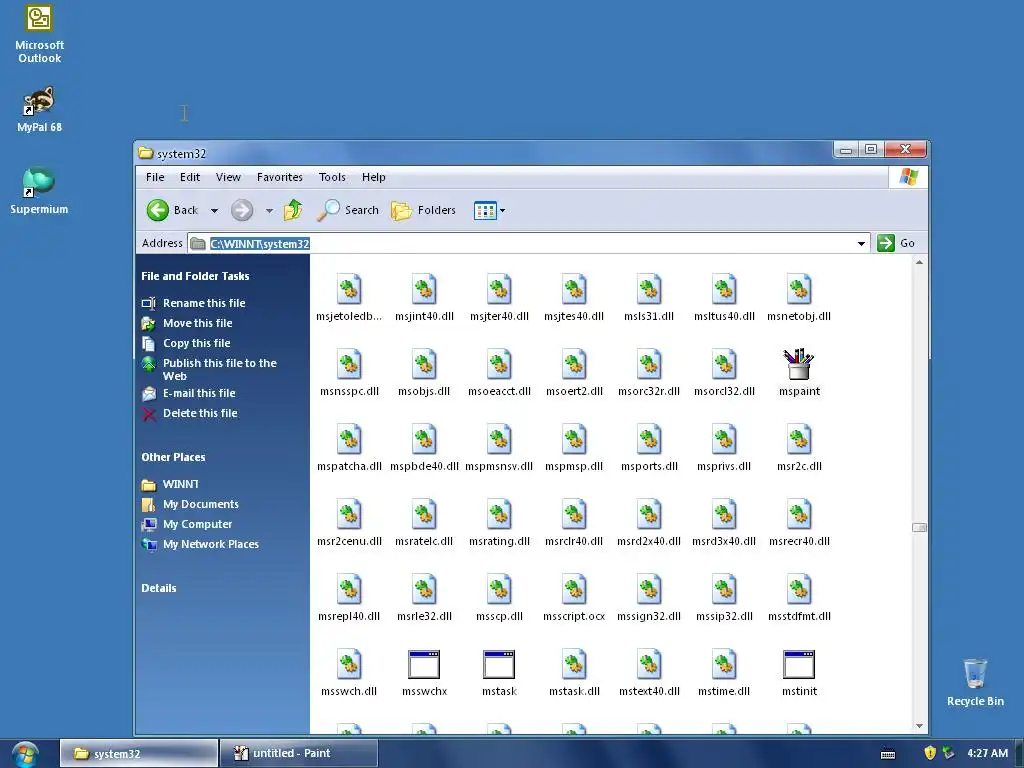The image size is (1024, 768).
Task: Select the mstask executable icon
Action: (499, 664)
